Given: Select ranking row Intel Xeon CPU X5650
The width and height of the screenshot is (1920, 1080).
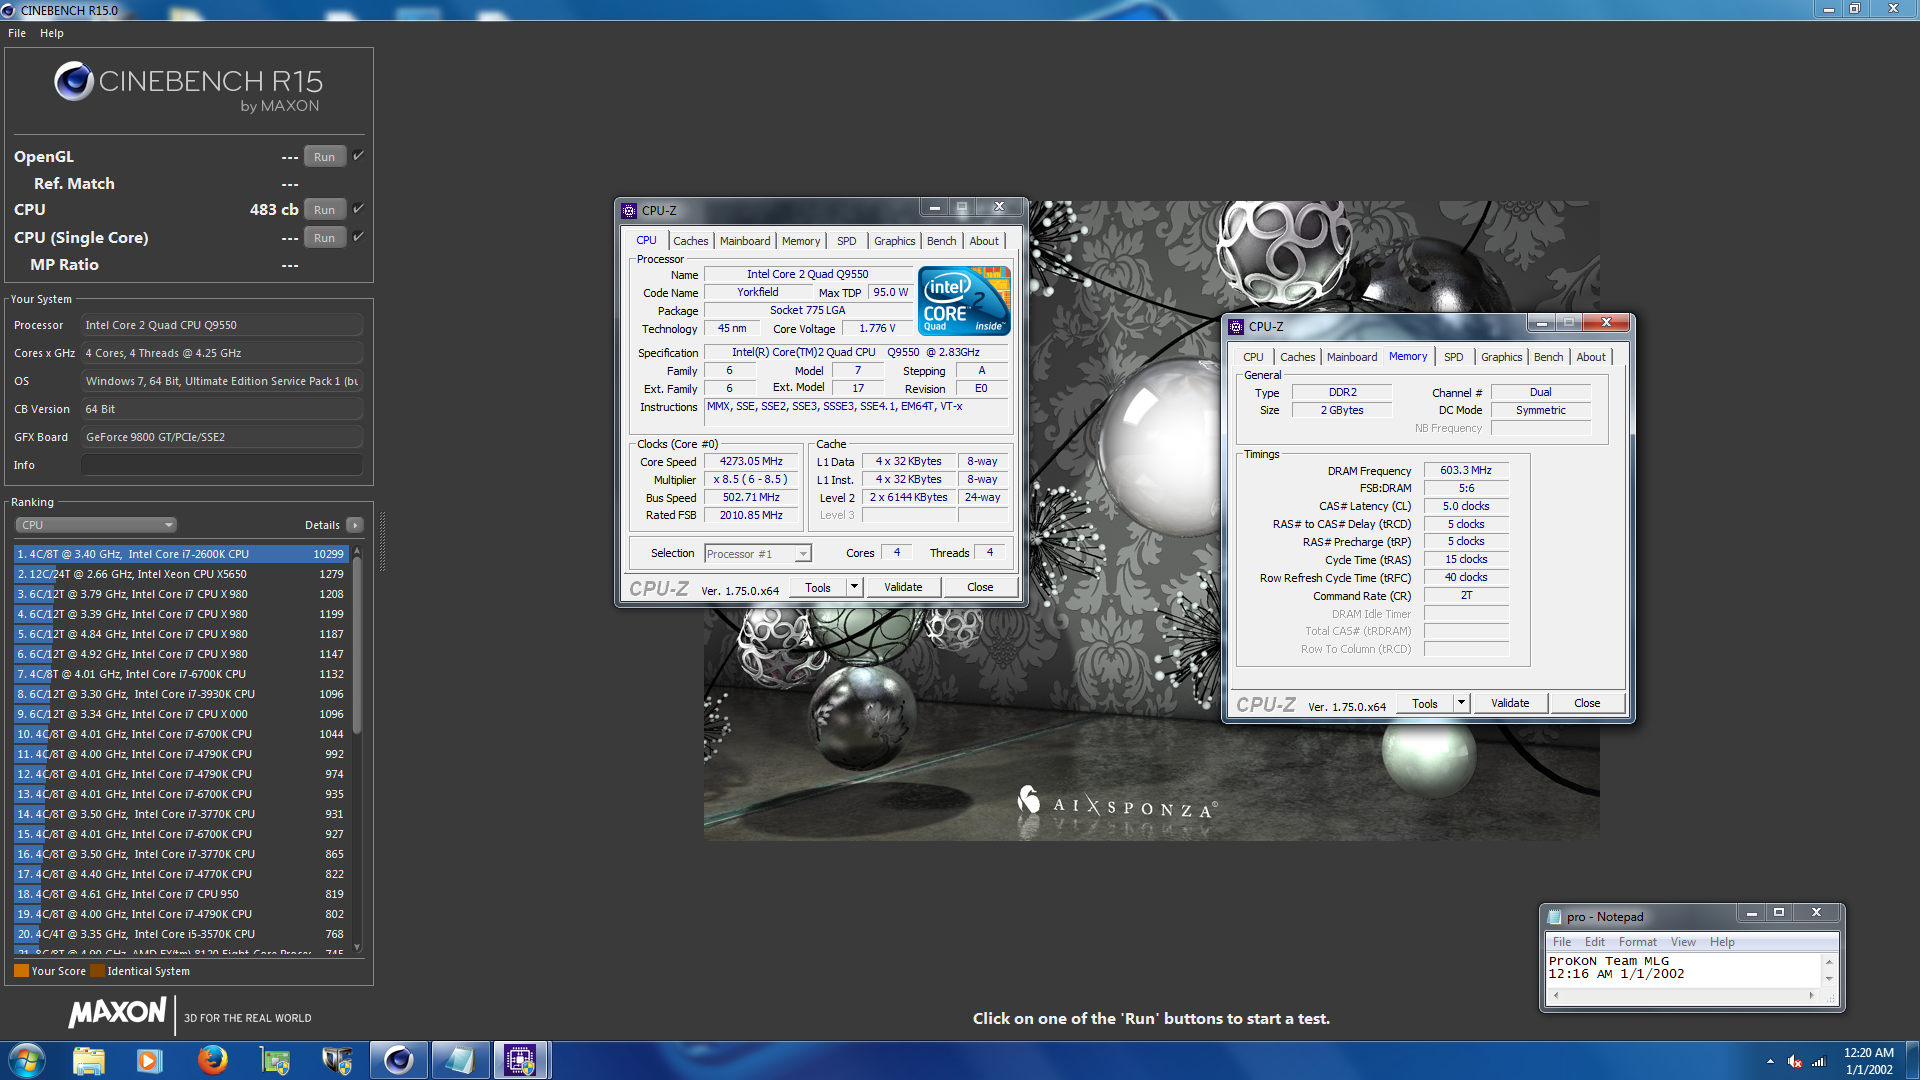Looking at the screenshot, I should [181, 574].
